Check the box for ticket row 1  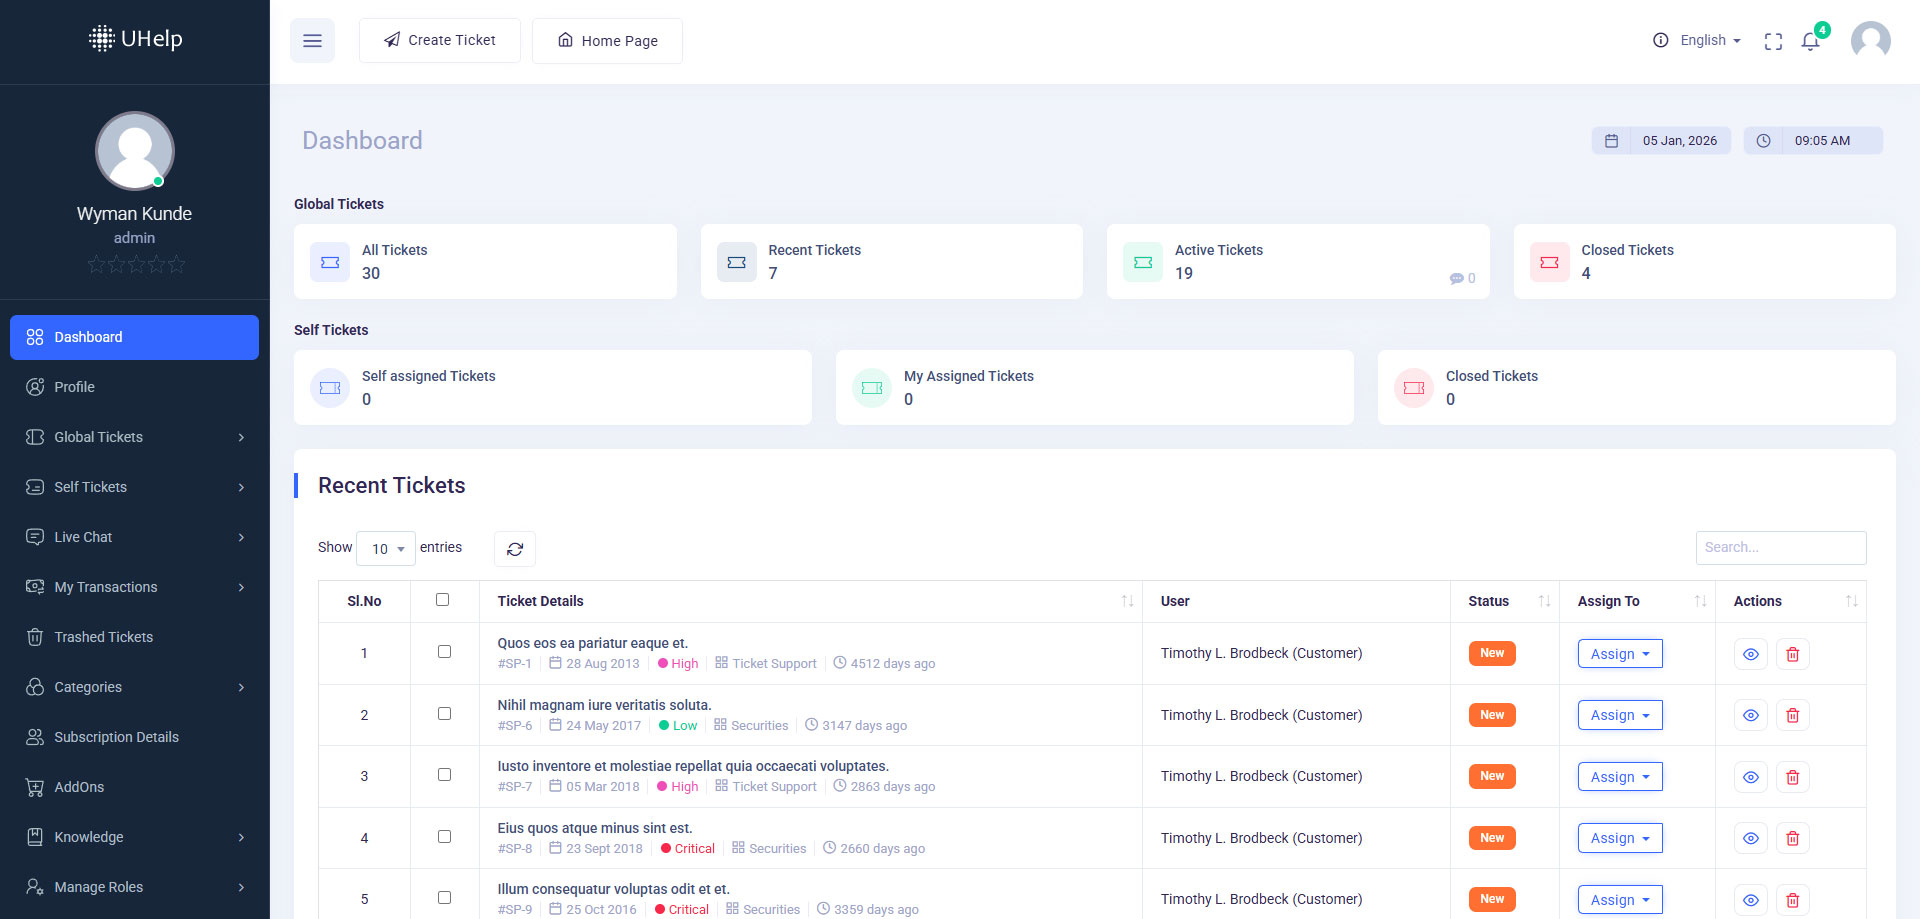(x=444, y=652)
